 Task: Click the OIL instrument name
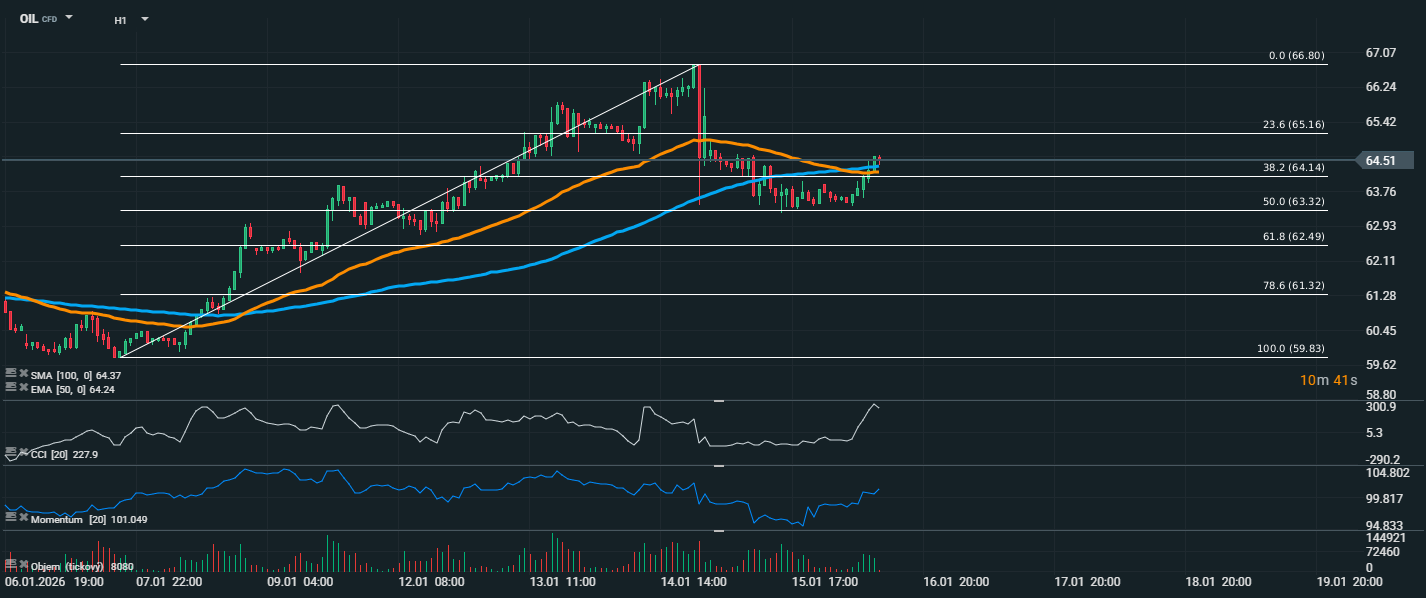pos(29,19)
